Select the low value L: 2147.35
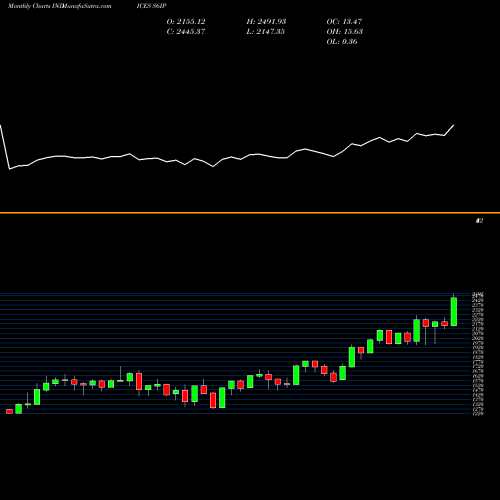The height and width of the screenshot is (500, 500). [x=266, y=32]
